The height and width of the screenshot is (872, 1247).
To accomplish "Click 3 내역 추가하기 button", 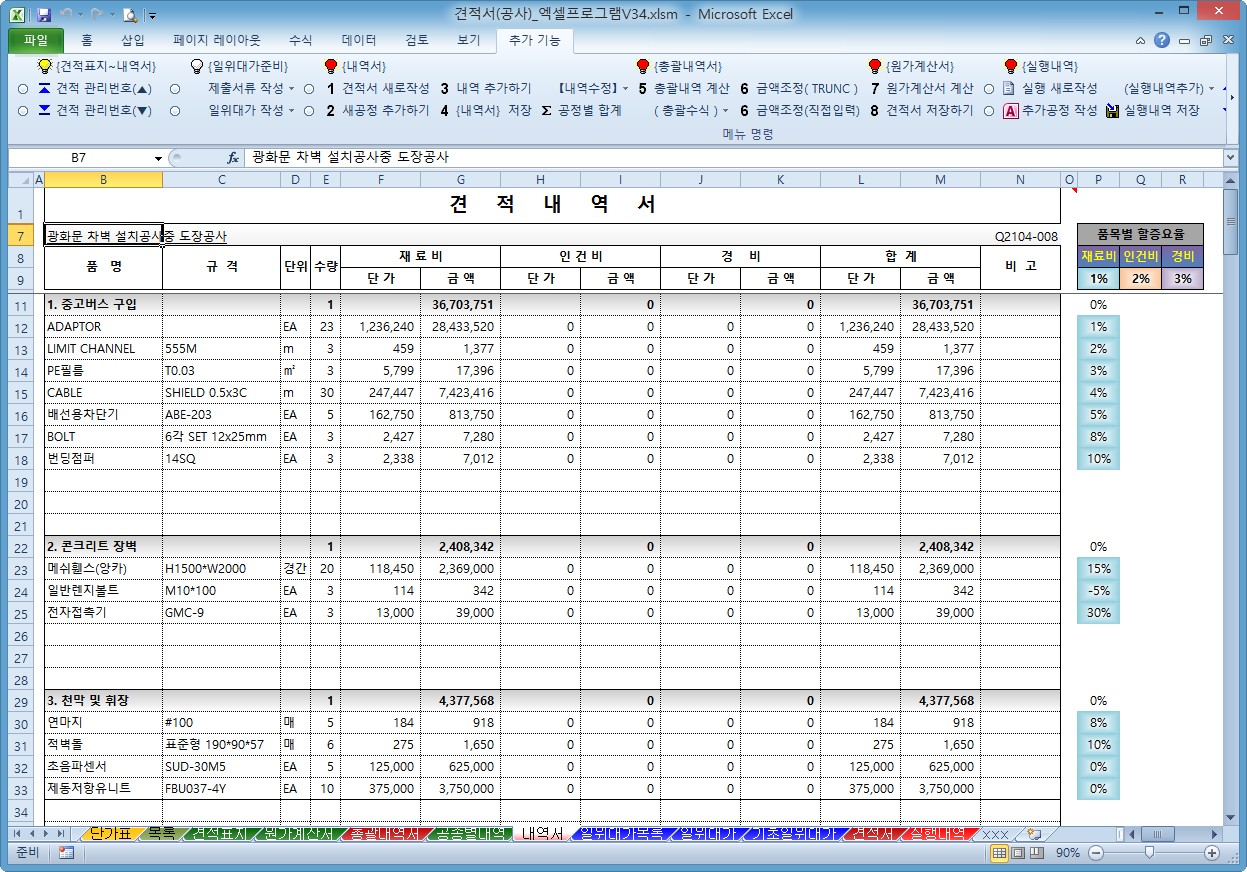I will point(486,88).
